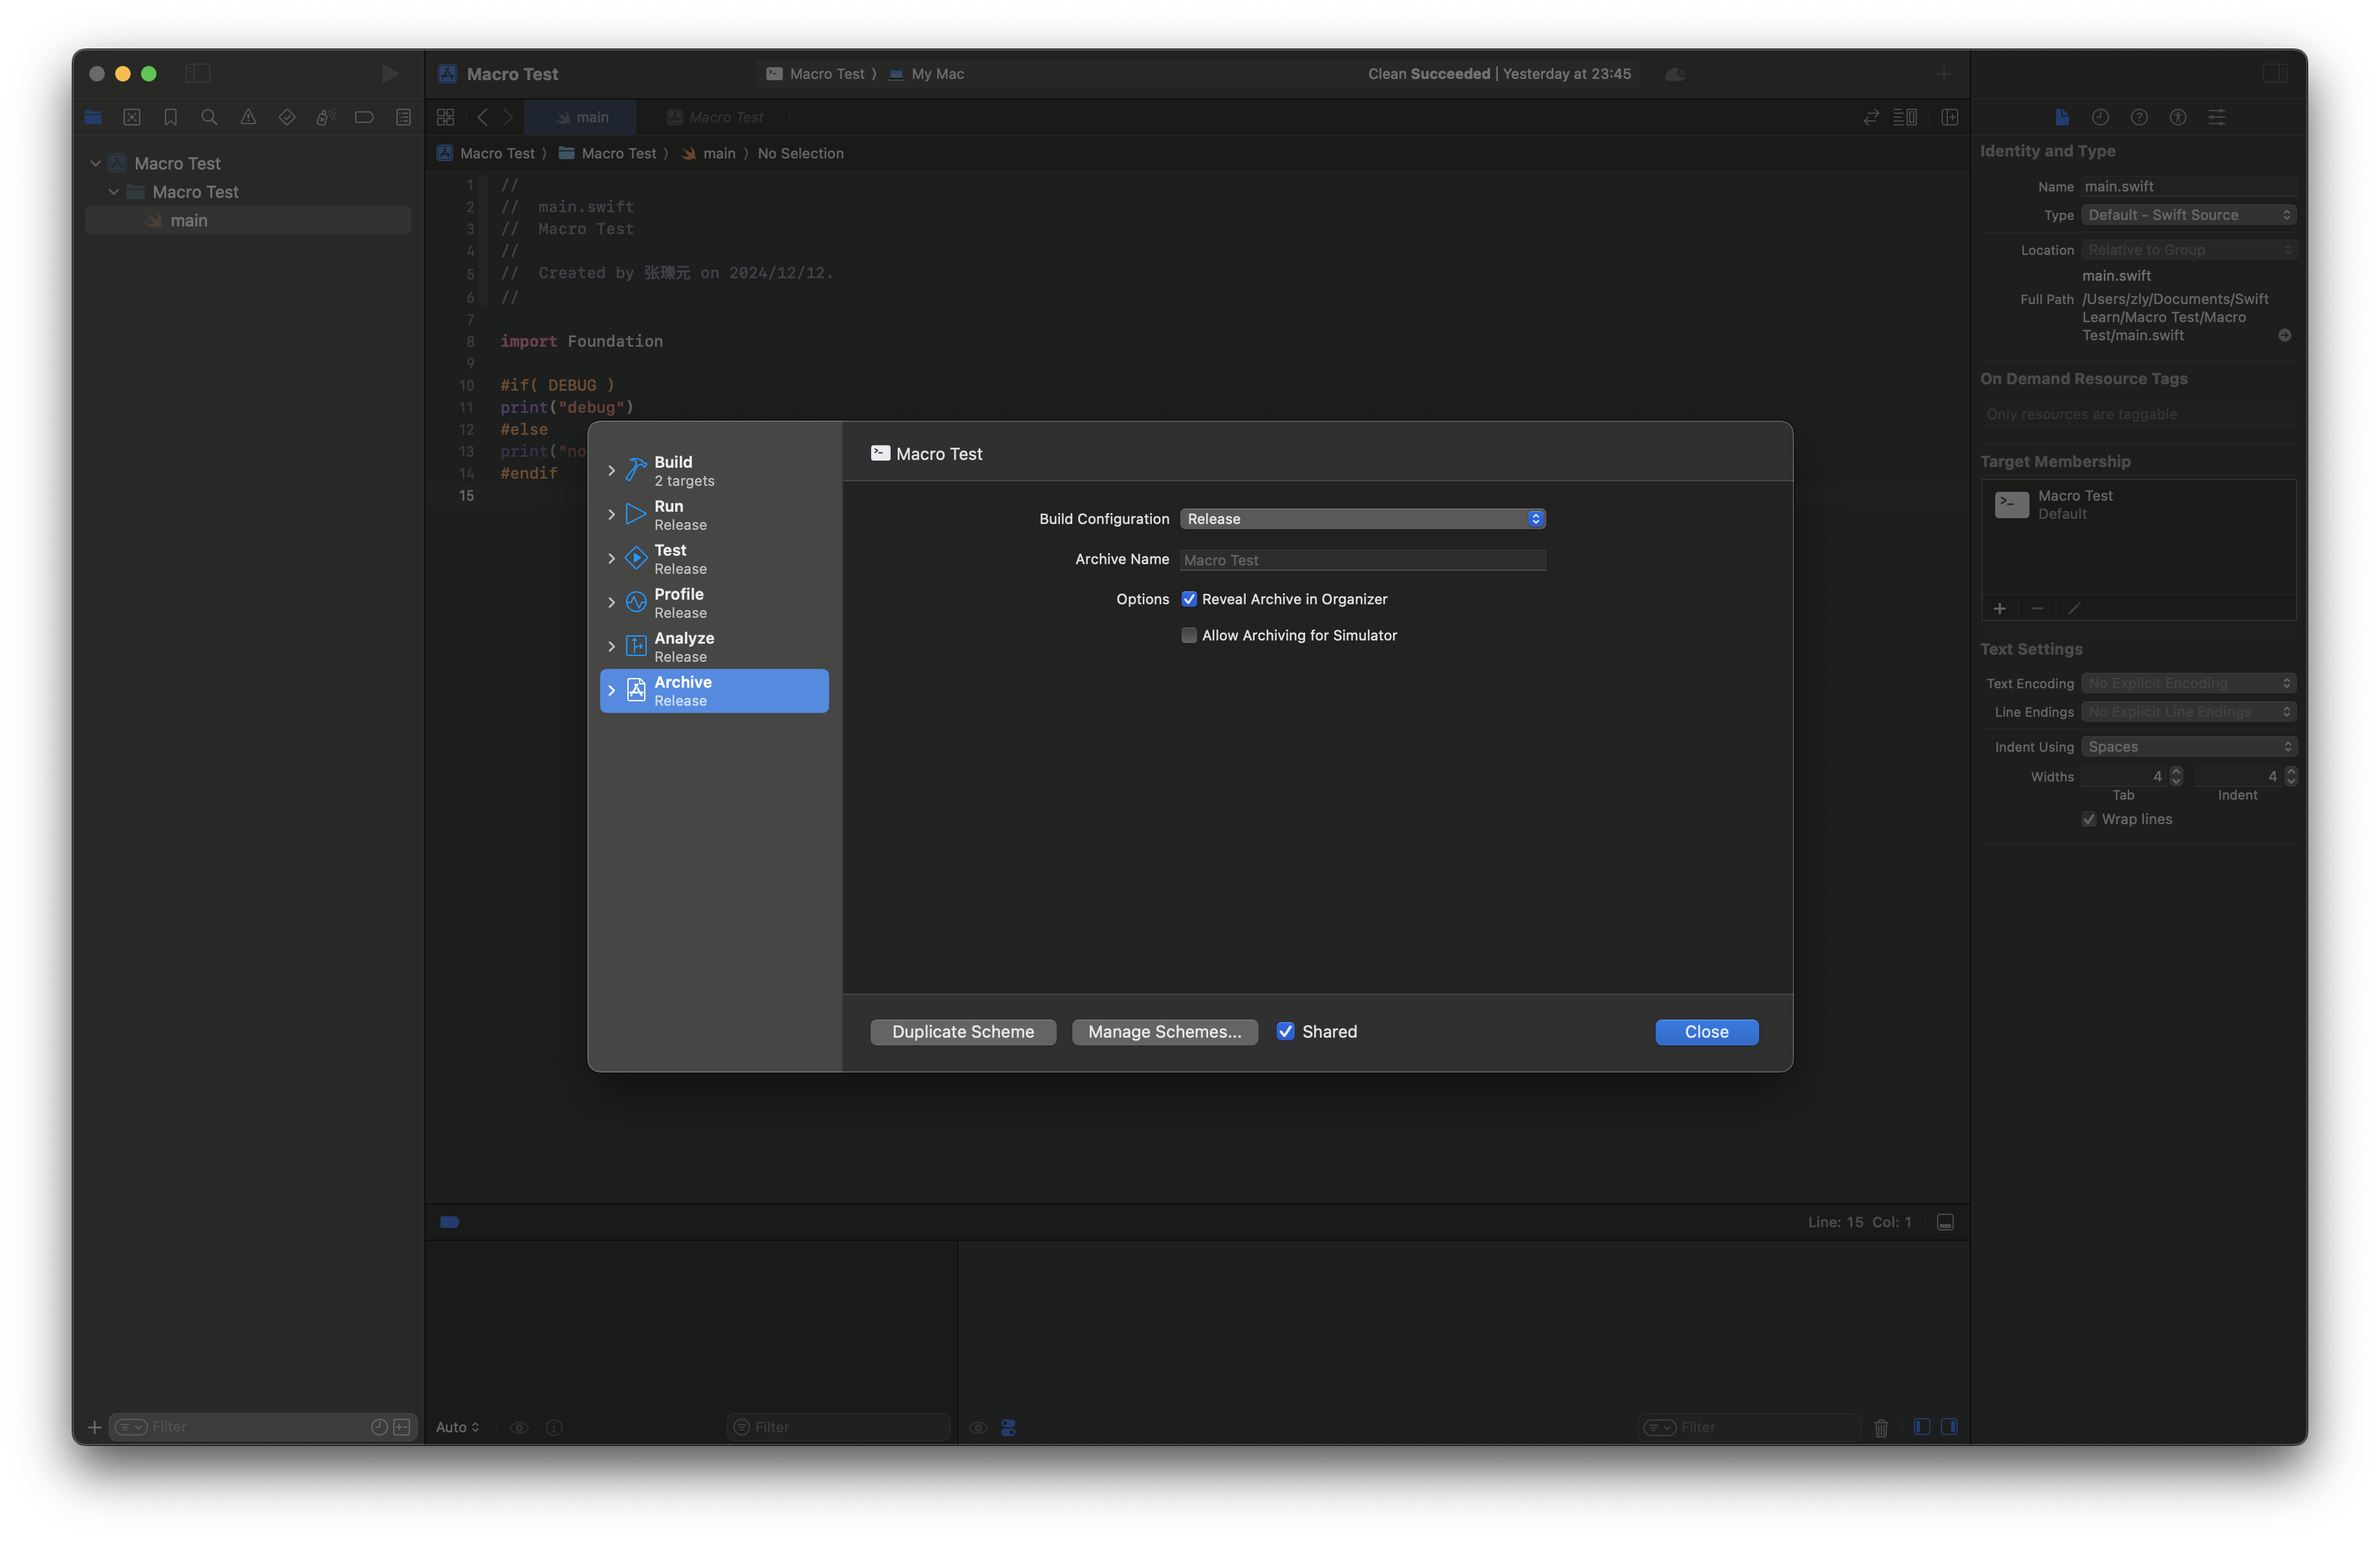Screen dimensions: 2380x1541
Task: Increment the Tab width stepper
Action: pos(2176,771)
